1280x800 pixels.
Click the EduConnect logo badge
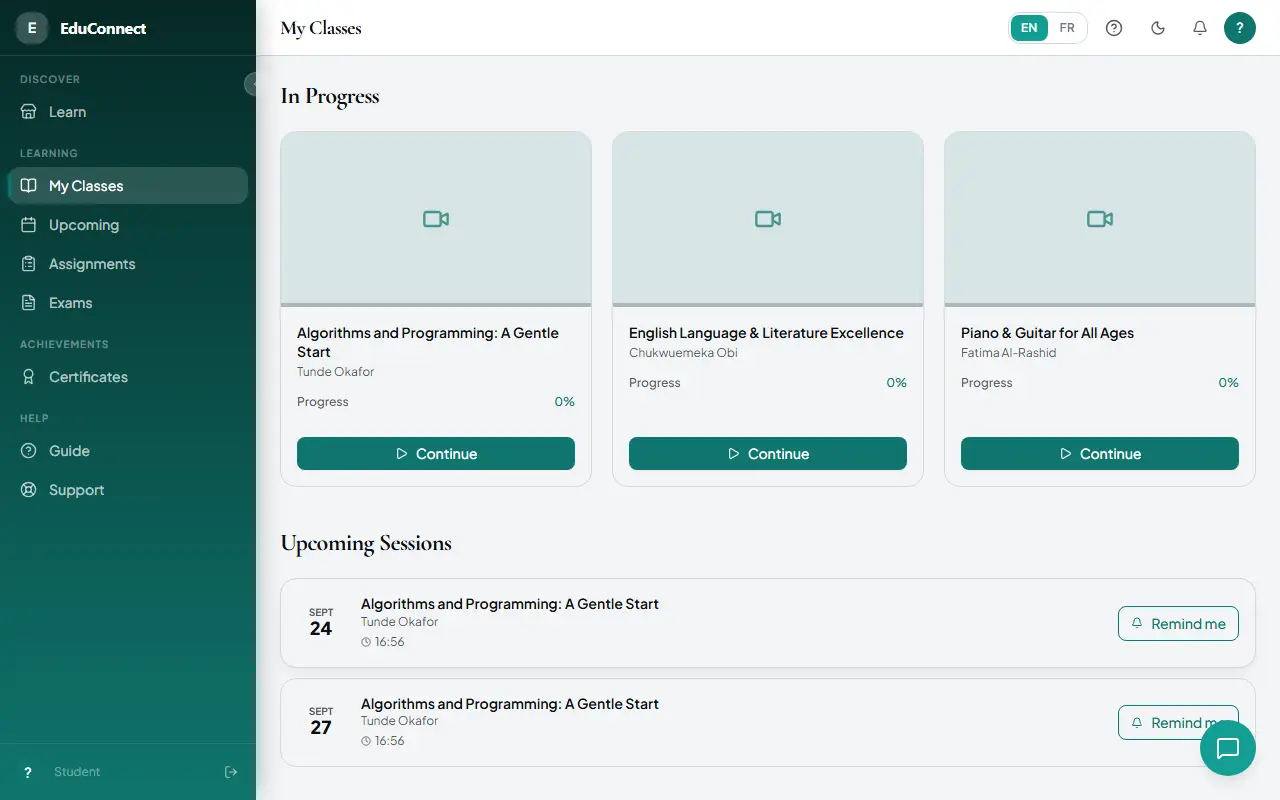(32, 28)
